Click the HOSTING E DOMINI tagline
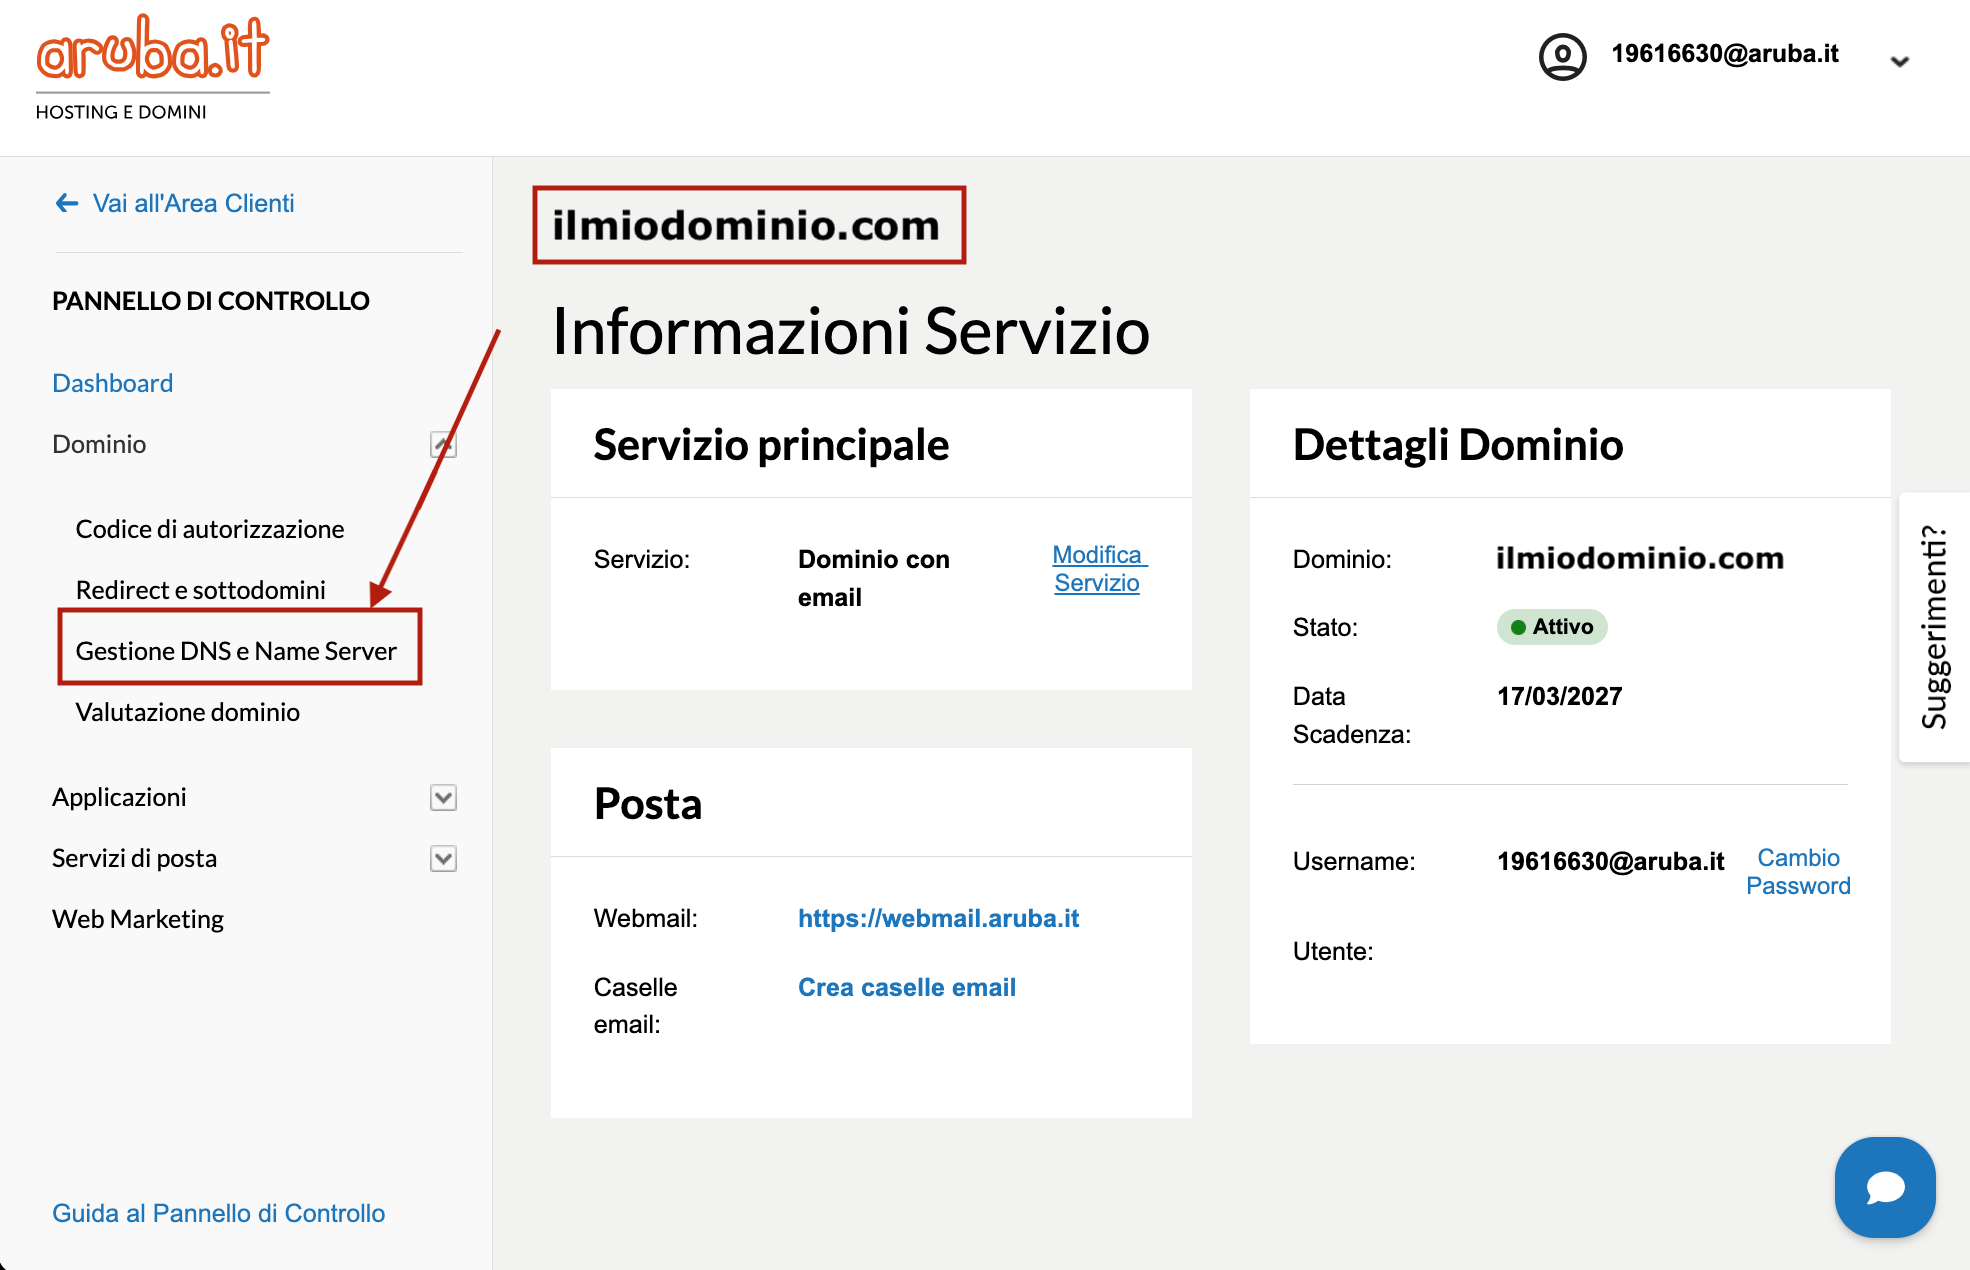 click(x=121, y=112)
